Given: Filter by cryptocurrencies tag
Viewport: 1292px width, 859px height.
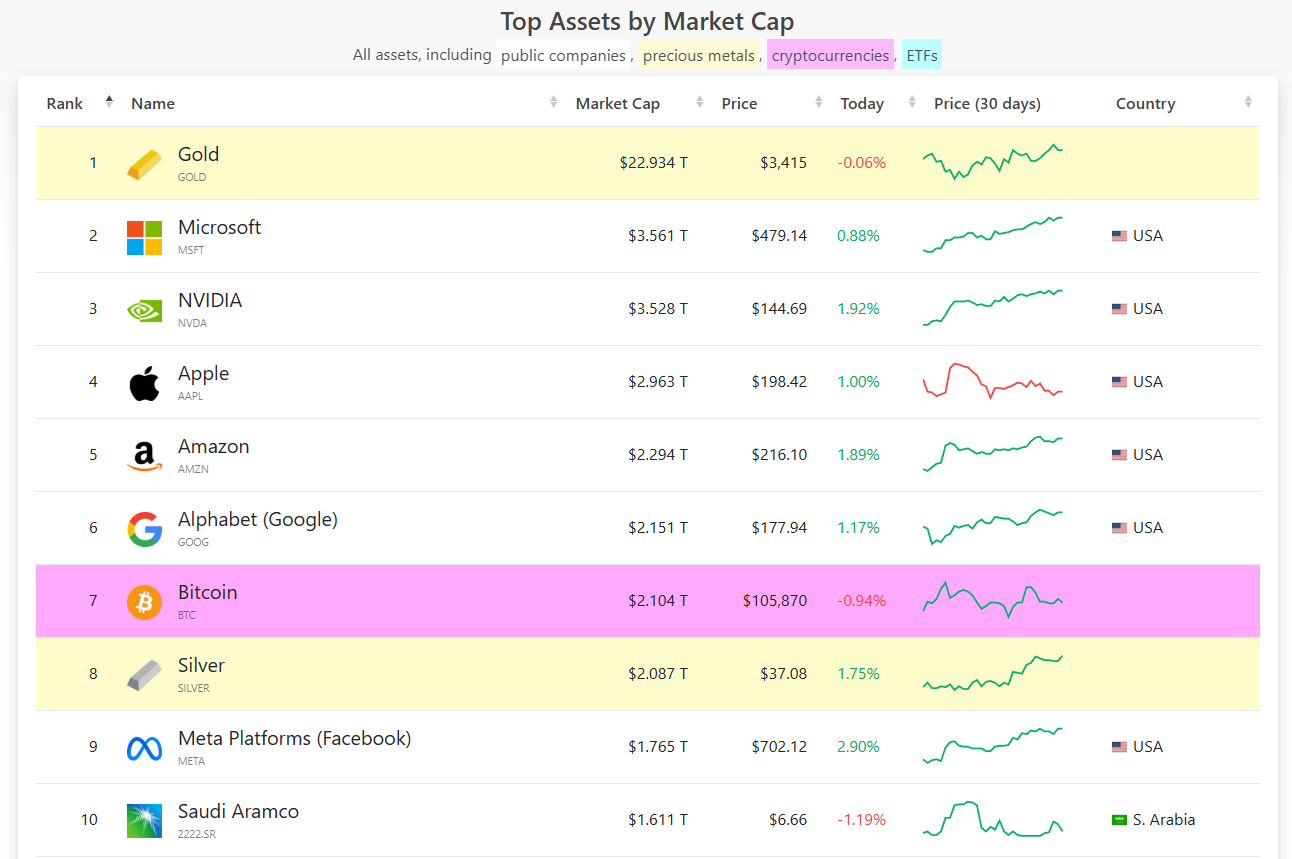Looking at the screenshot, I should point(830,55).
